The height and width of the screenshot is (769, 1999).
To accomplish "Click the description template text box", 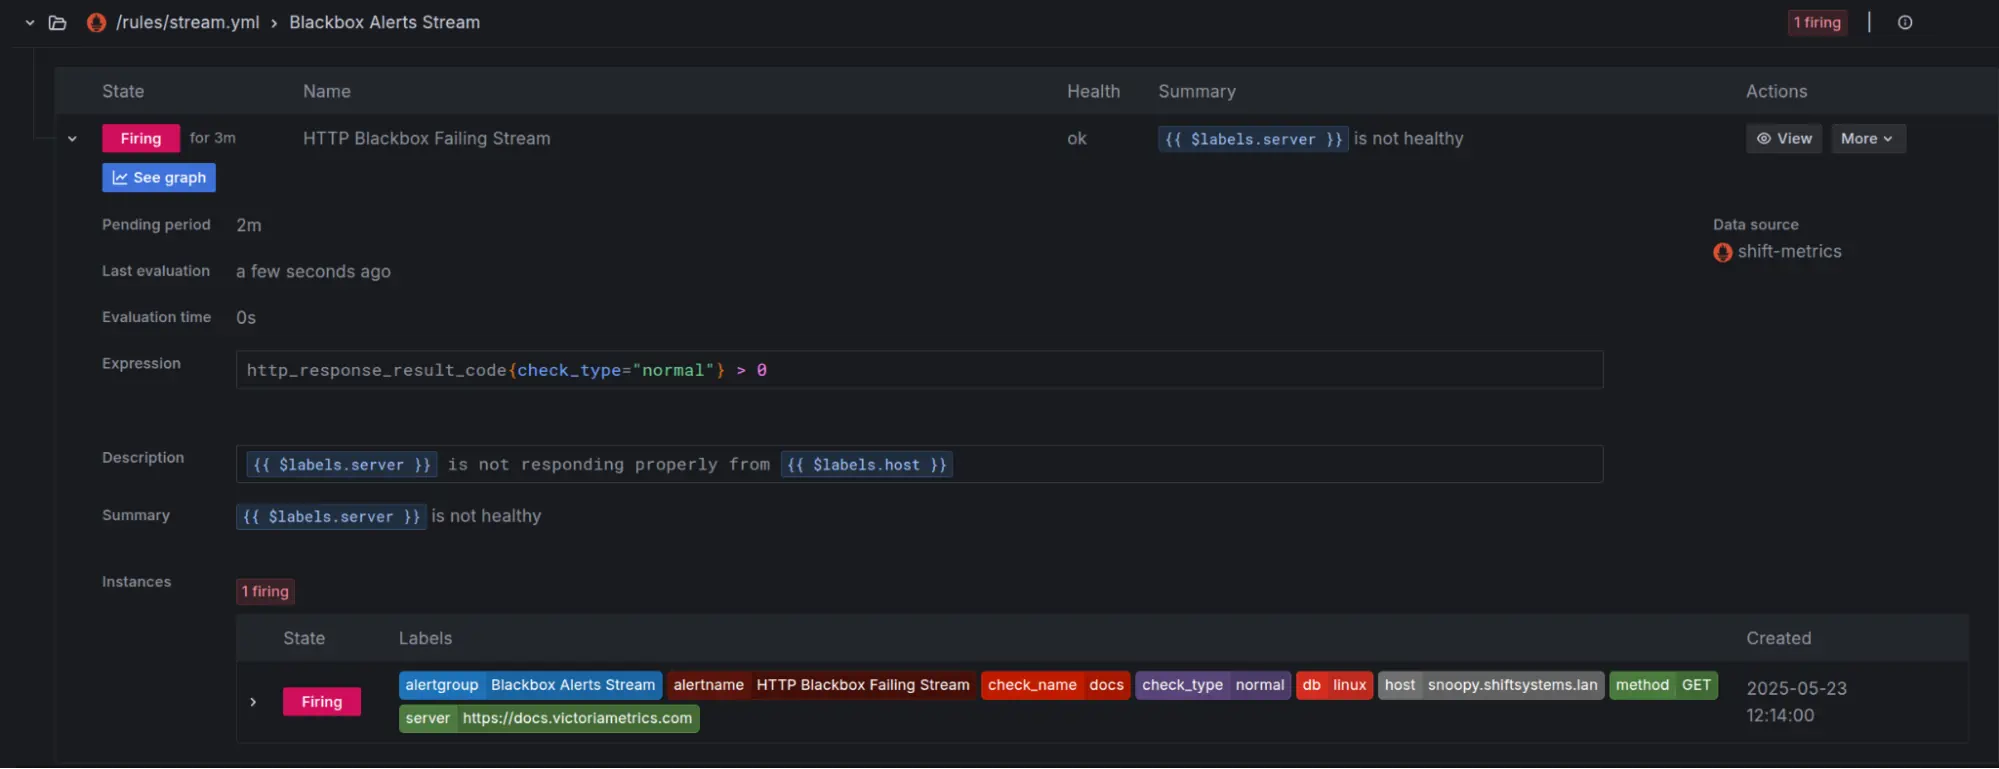I will (919, 464).
